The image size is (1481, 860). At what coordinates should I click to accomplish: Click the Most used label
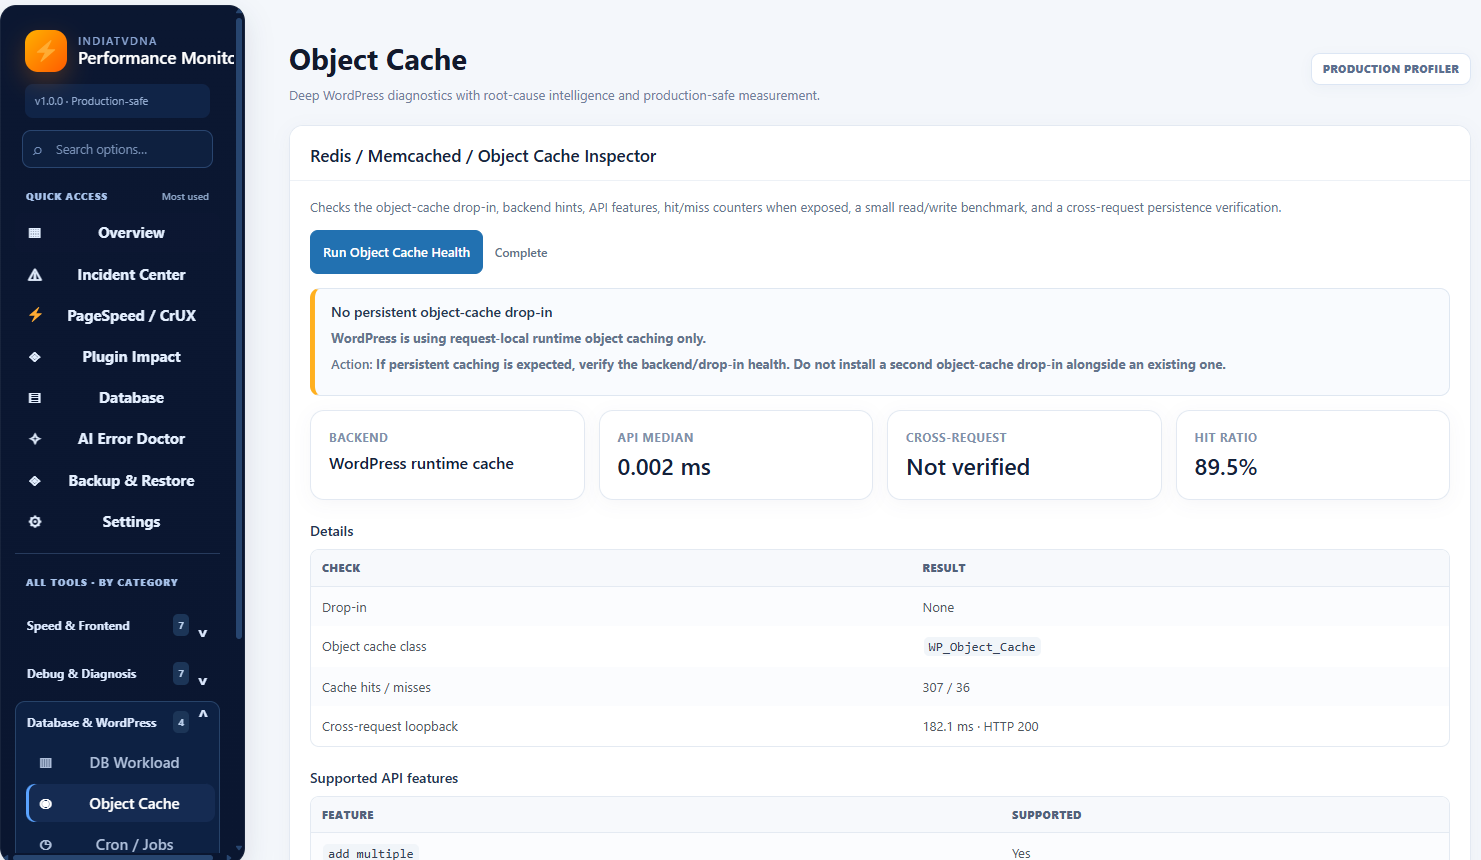185,197
